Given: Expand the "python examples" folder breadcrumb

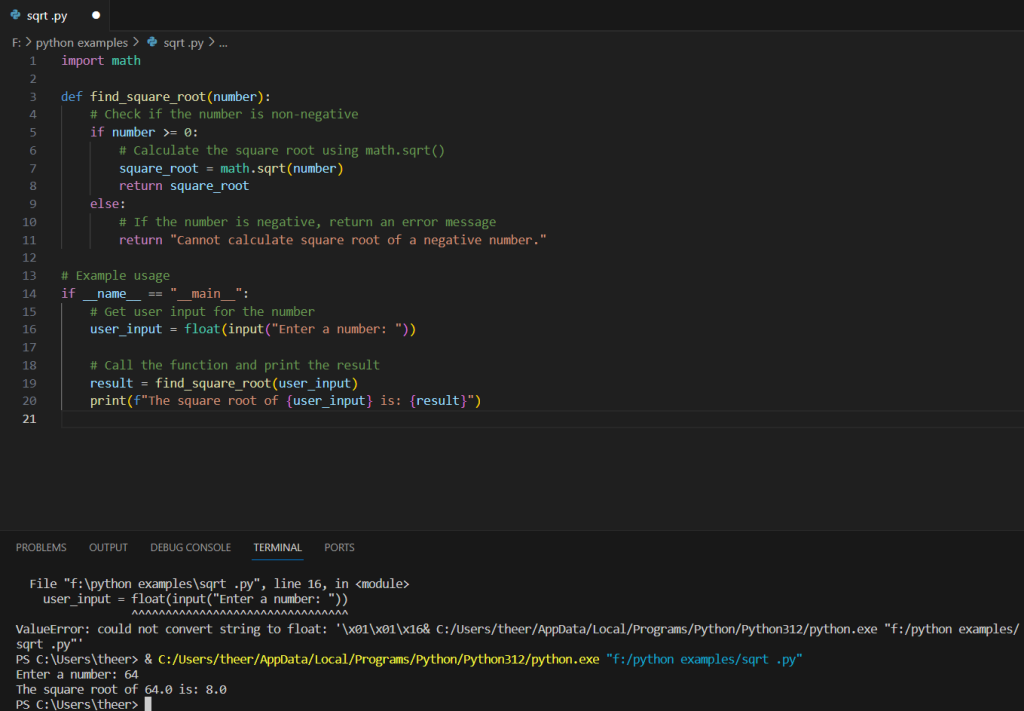Looking at the screenshot, I should 81,43.
